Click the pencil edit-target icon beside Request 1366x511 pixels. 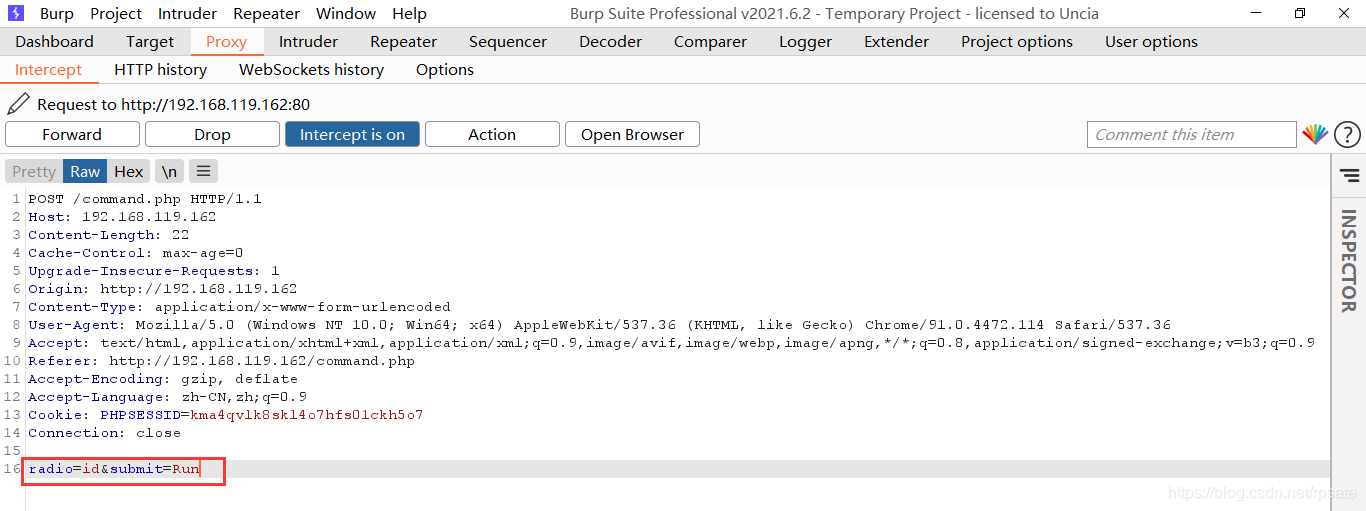pos(18,103)
